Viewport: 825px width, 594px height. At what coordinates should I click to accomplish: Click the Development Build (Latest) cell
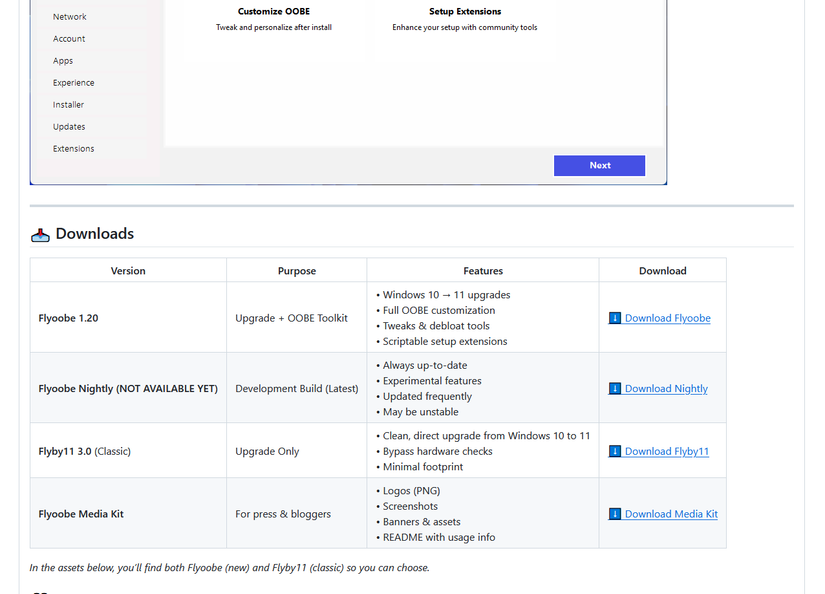point(297,389)
